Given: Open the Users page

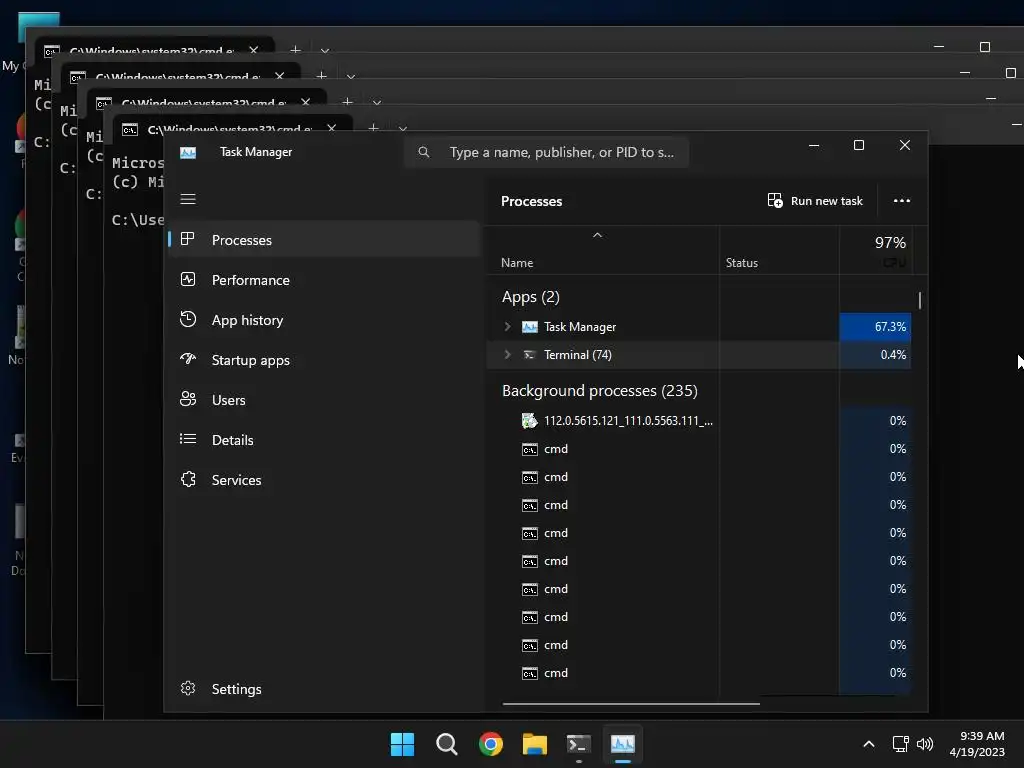Looking at the screenshot, I should (324, 400).
